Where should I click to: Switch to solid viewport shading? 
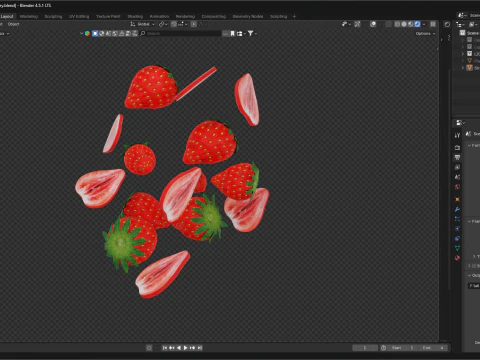coord(404,24)
